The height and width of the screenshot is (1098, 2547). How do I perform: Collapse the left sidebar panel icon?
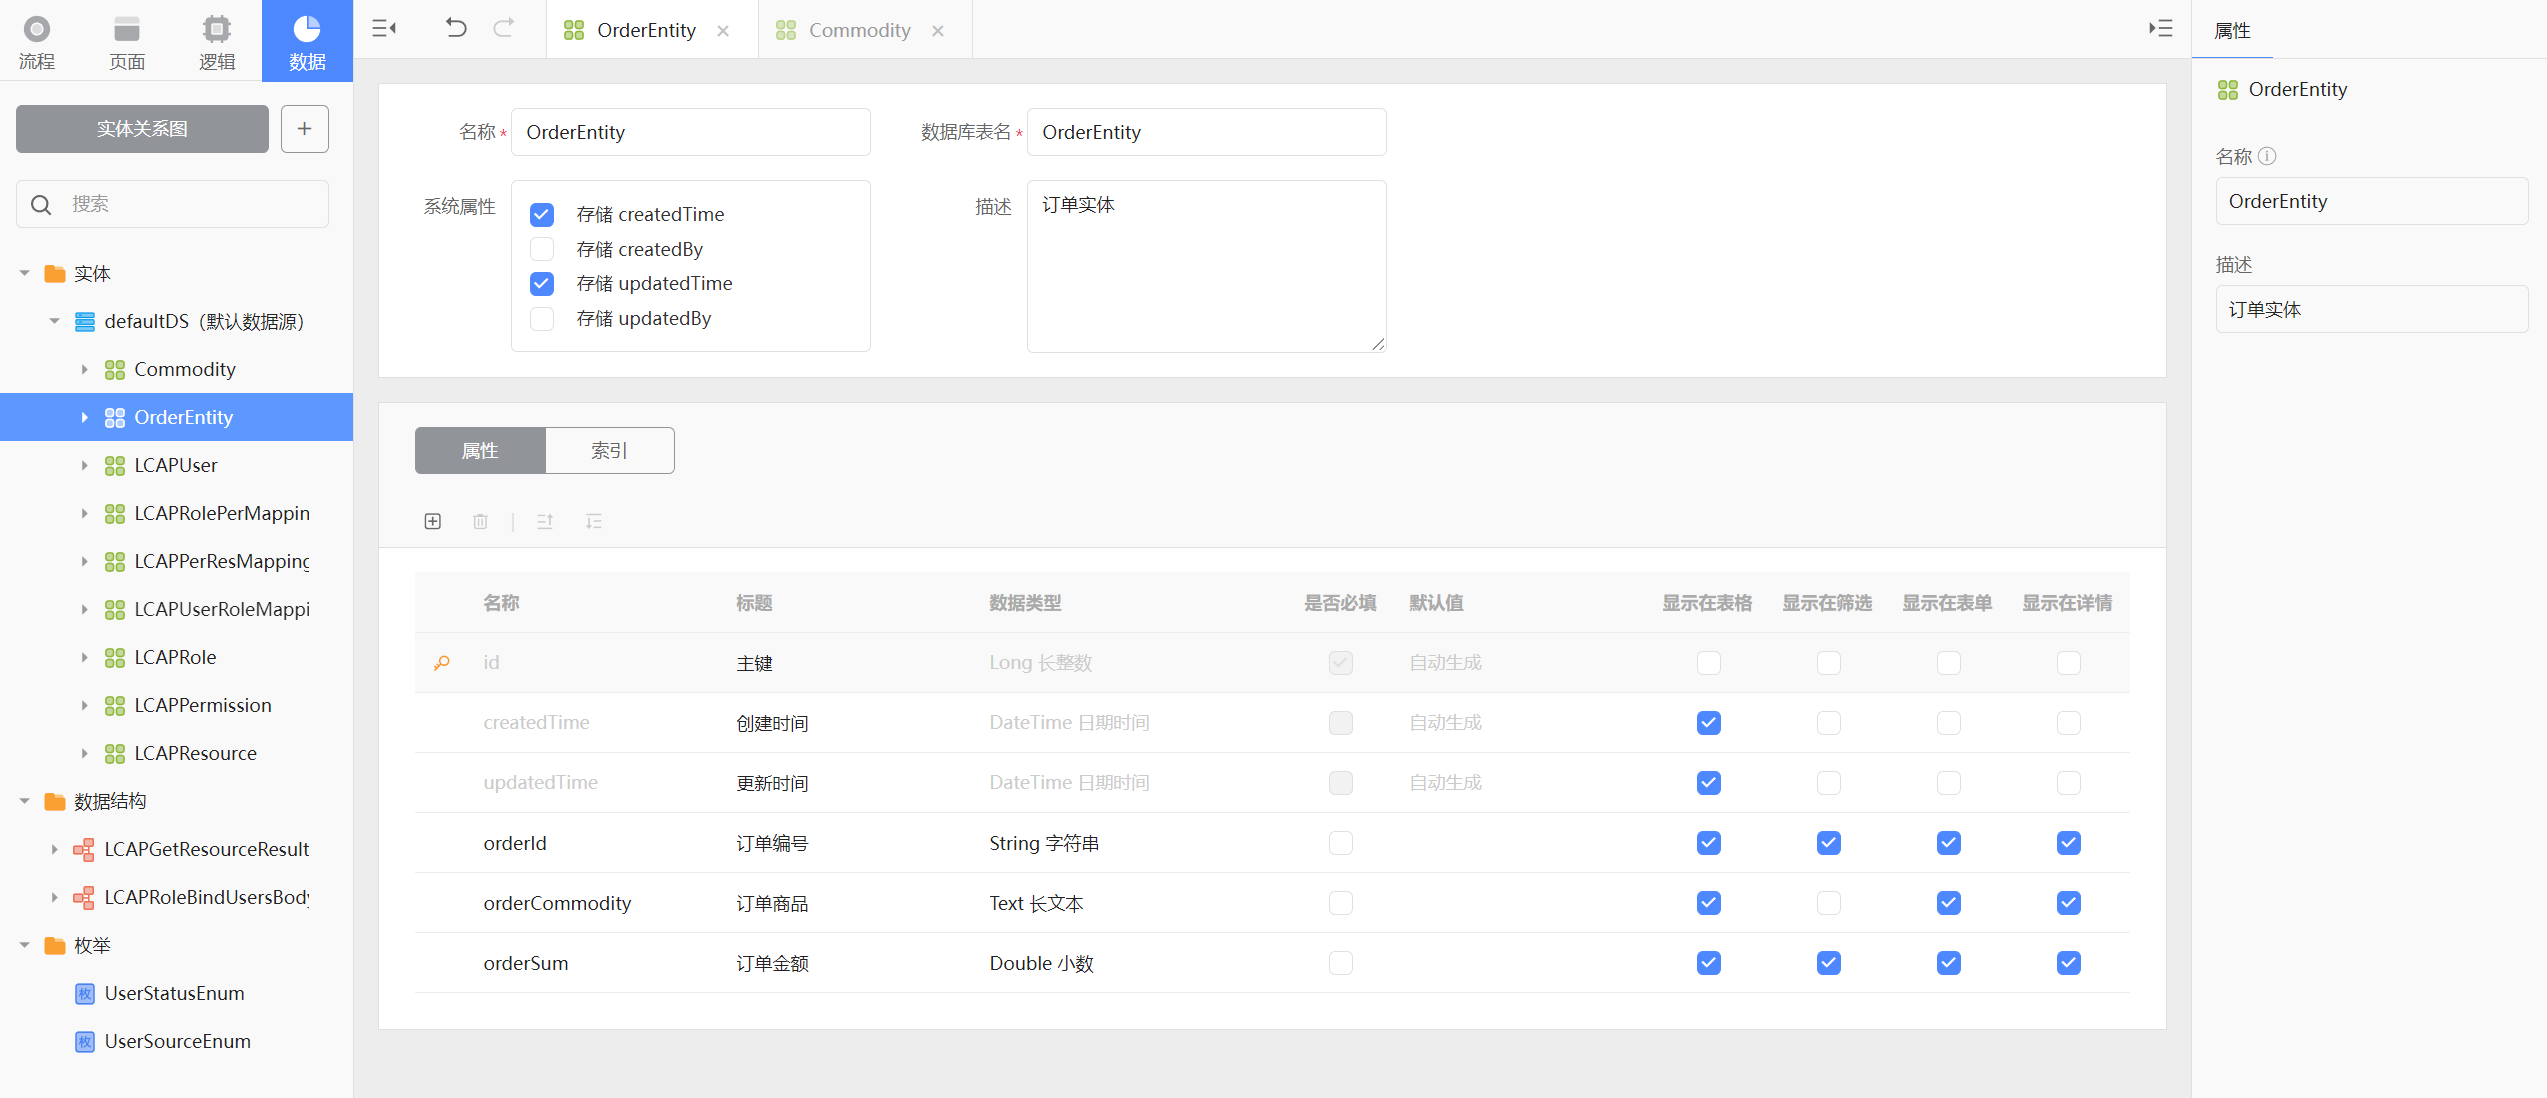tap(384, 29)
